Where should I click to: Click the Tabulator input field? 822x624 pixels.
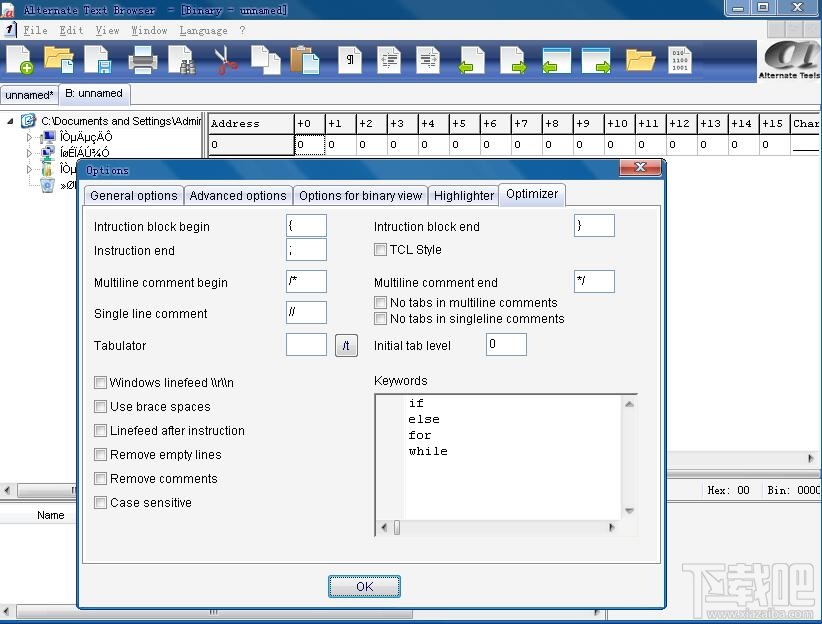[x=306, y=345]
